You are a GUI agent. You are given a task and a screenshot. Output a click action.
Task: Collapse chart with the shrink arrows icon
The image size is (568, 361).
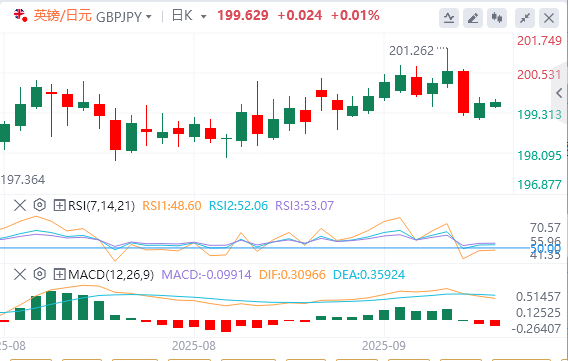click(x=525, y=18)
